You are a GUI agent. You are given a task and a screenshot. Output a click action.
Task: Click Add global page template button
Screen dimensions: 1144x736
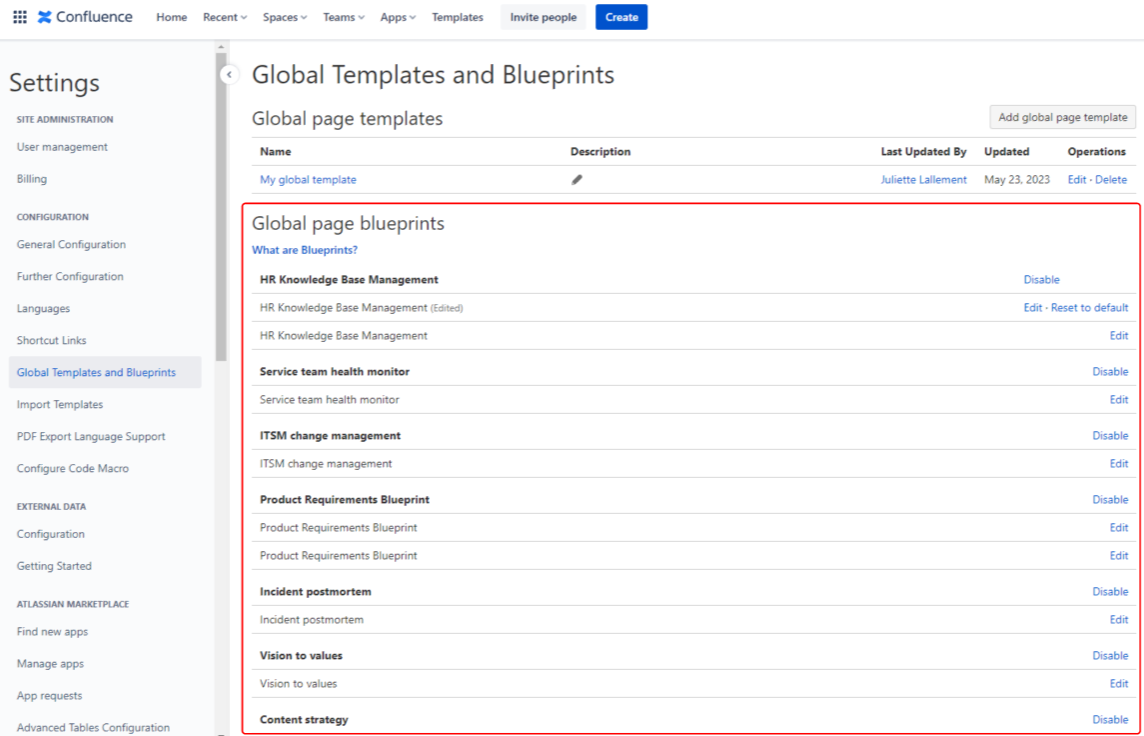click(x=1062, y=117)
